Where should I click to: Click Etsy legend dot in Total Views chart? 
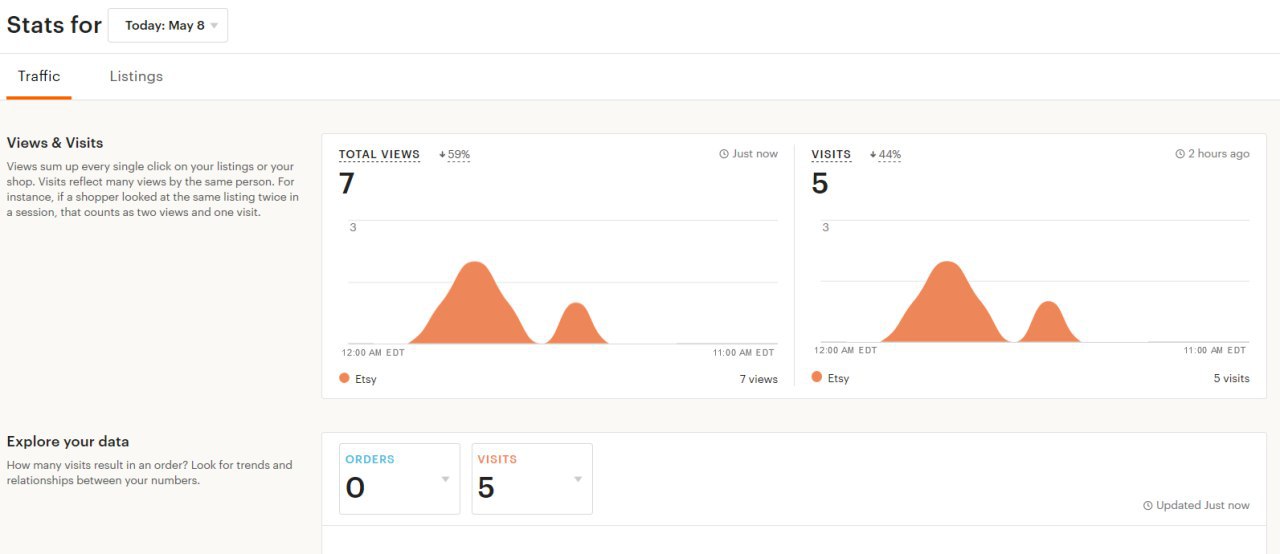(344, 378)
